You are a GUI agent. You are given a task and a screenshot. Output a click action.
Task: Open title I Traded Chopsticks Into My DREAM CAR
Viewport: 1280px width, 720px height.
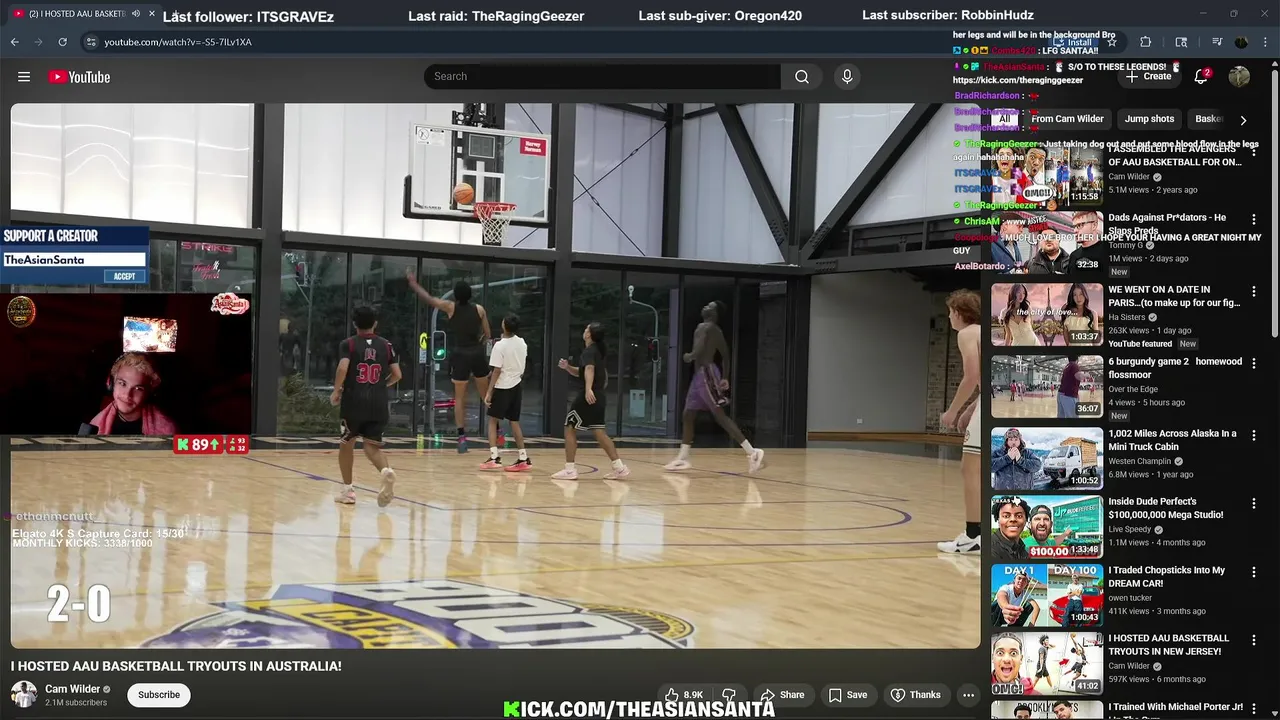pyautogui.click(x=1167, y=577)
